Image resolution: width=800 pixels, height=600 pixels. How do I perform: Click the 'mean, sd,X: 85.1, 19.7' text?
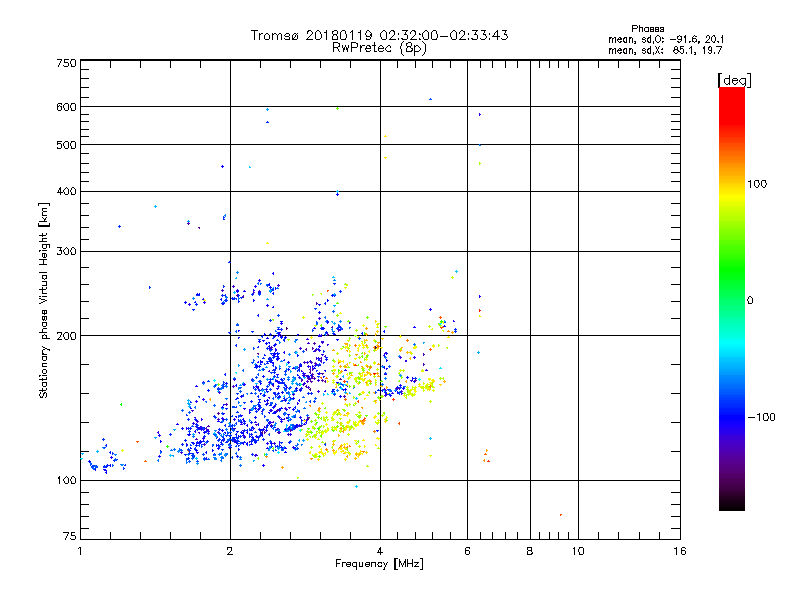[665, 50]
